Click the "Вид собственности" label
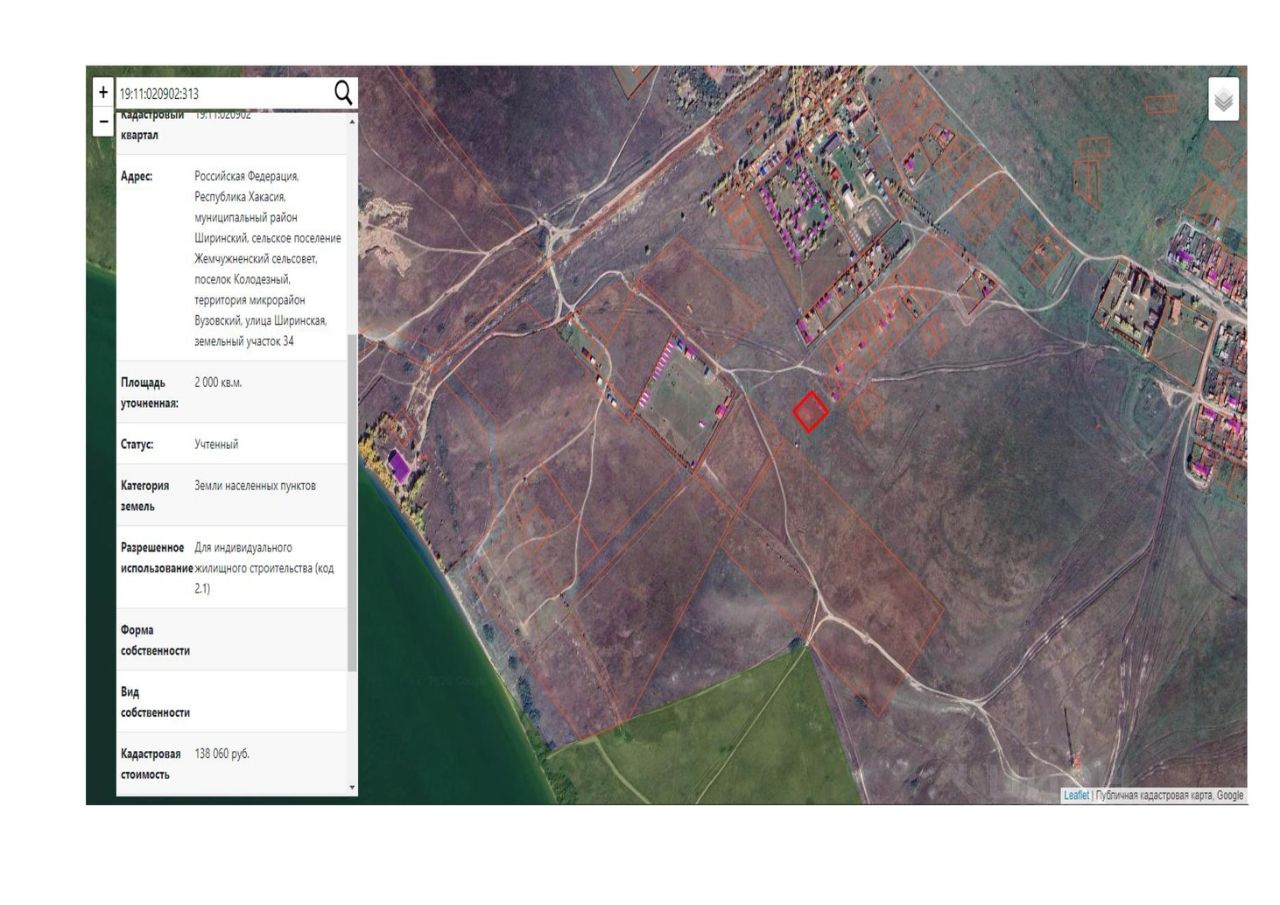The height and width of the screenshot is (905, 1280). 155,702
